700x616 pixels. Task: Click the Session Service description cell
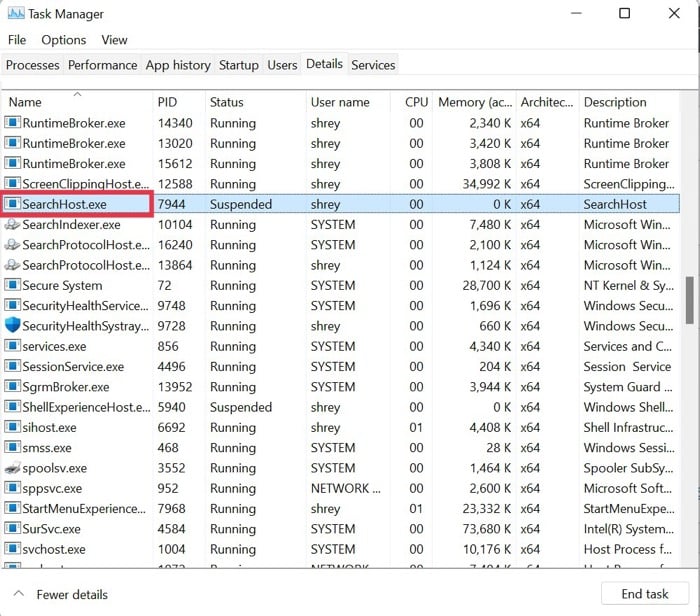(627, 366)
